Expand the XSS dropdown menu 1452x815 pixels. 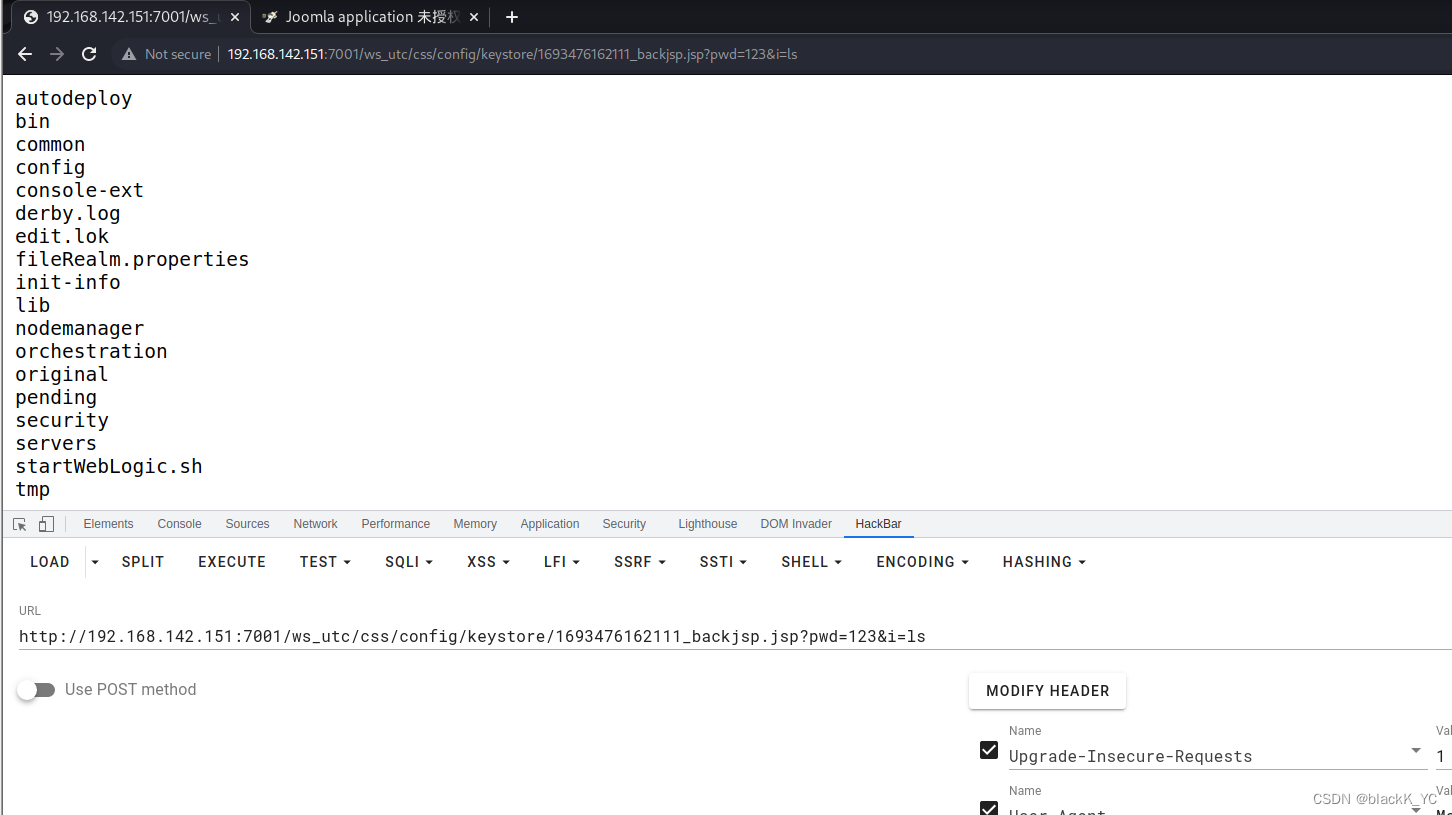pos(488,562)
